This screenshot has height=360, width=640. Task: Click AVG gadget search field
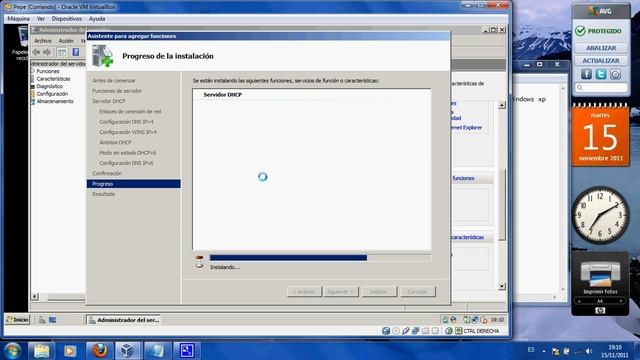pos(601,87)
